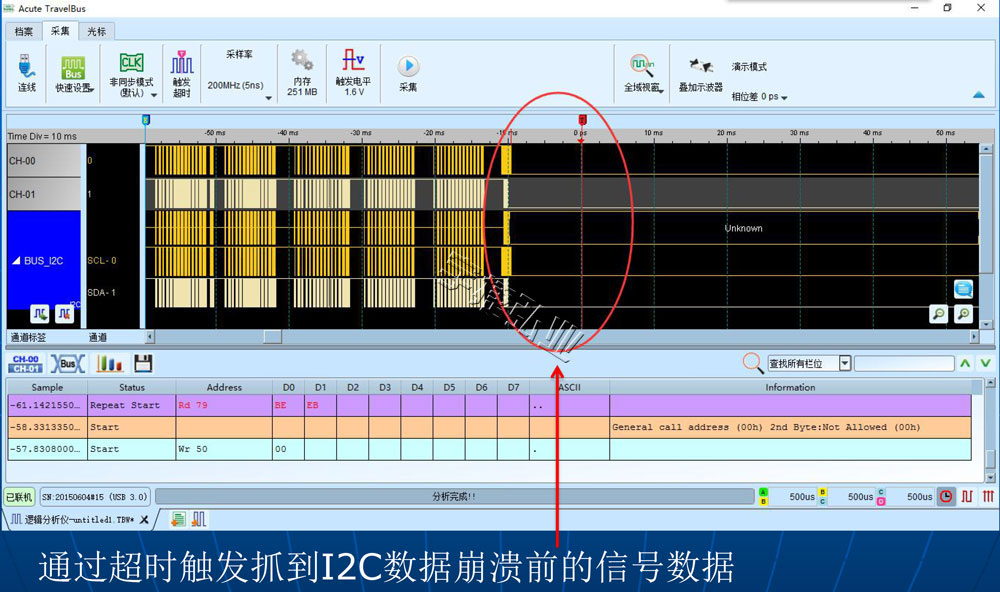1000x592 pixels.
Task: Switch to the 光标 tab
Action: (96, 31)
